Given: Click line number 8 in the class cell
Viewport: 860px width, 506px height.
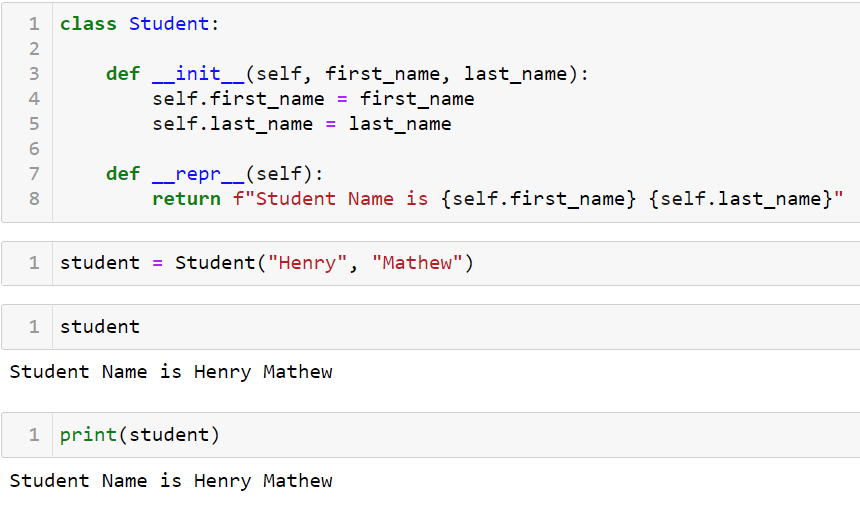Looking at the screenshot, I should coord(34,199).
